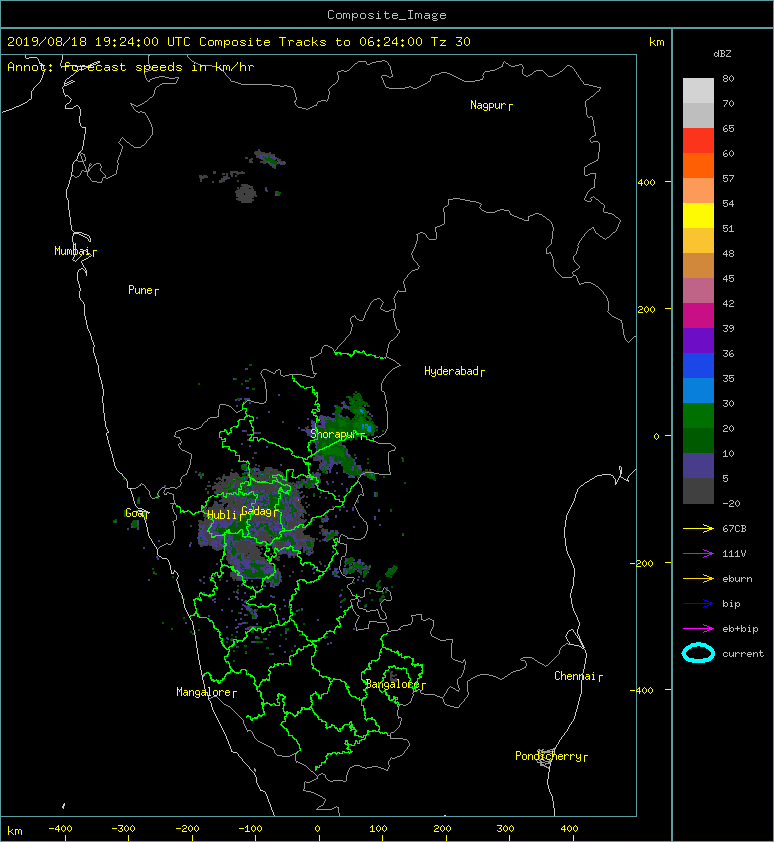Viewport: 774px width, 842px height.
Task: Click the gray circular echo in the north
Action: [x=245, y=193]
